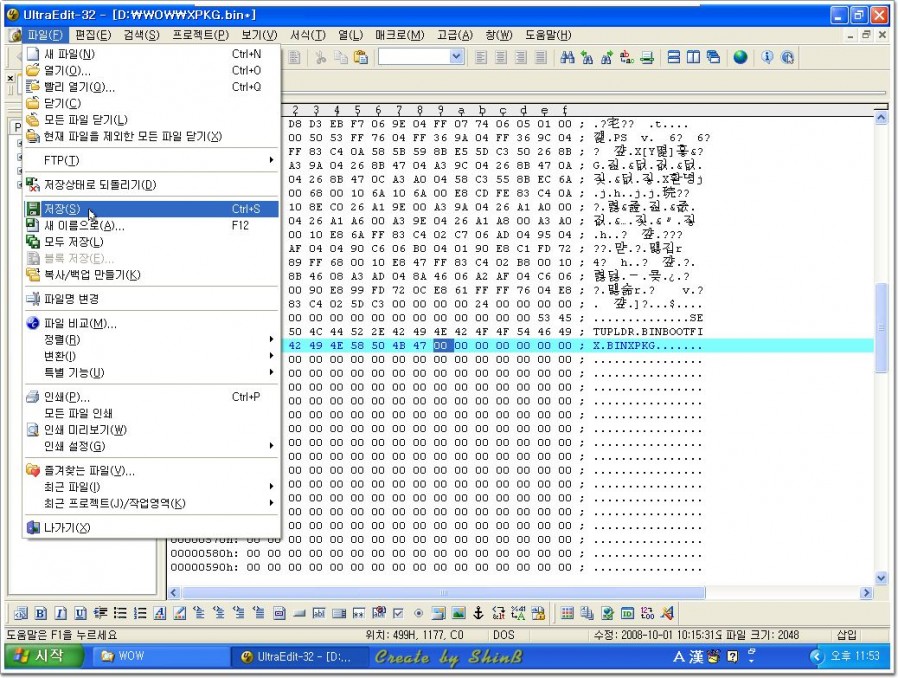Choose 복사/백업 만들기(K) menu item
Image resolution: width=900 pixels, height=678 pixels.
click(152, 274)
